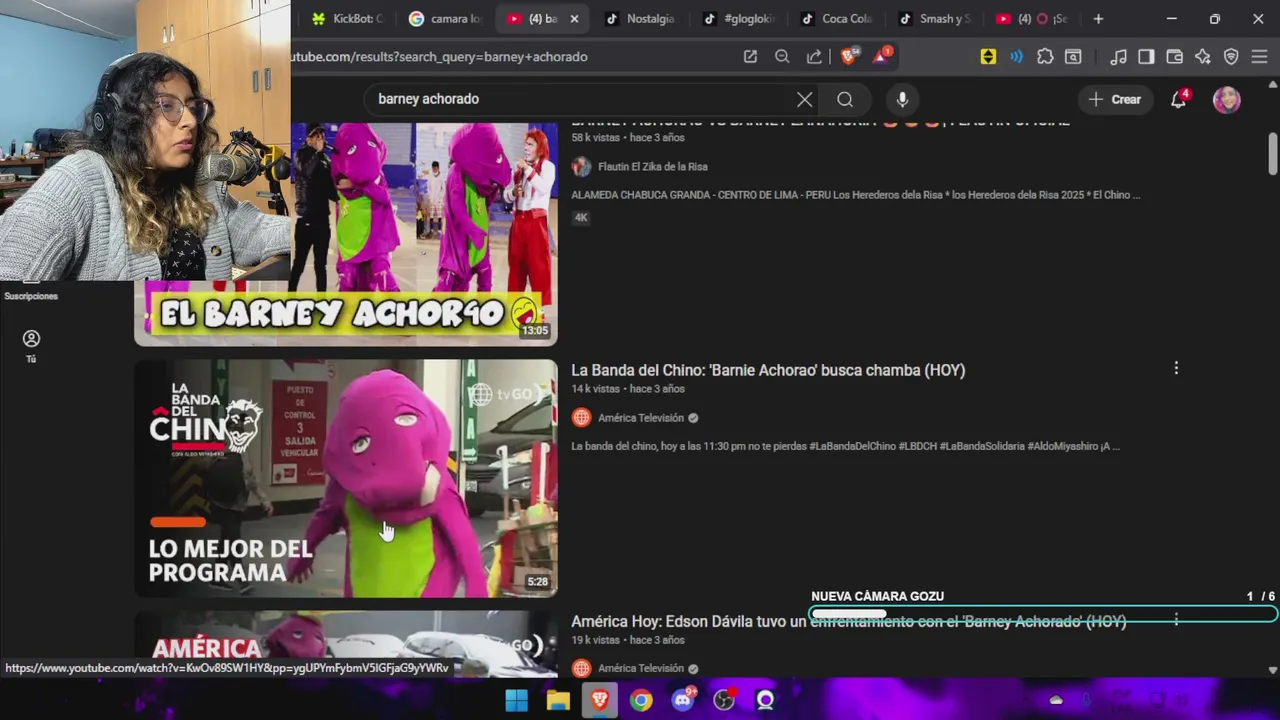Screen dimensions: 1280x720
Task: Open the América Hoy video thumbnail
Action: pos(346,644)
